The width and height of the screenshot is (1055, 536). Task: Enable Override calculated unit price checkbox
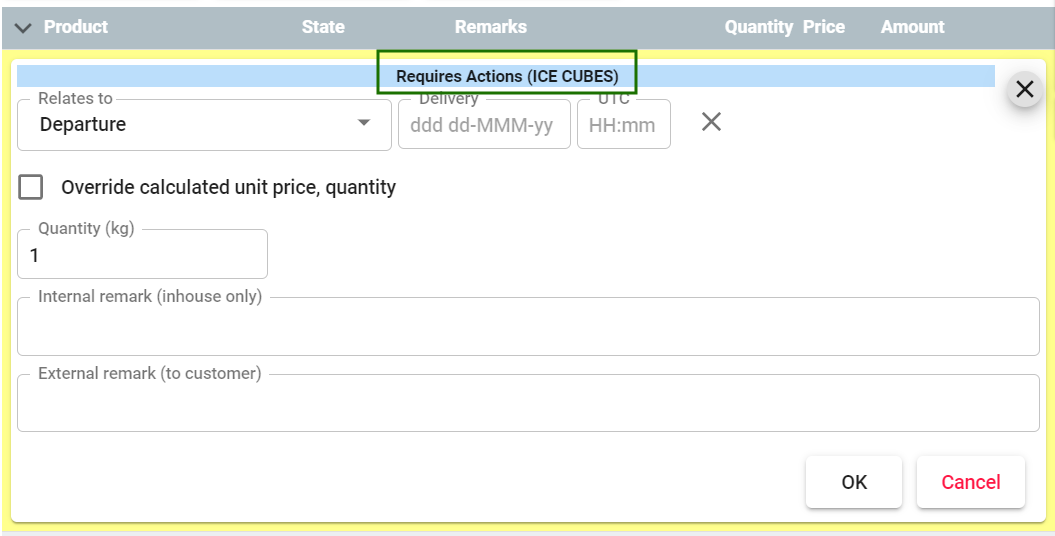click(31, 187)
